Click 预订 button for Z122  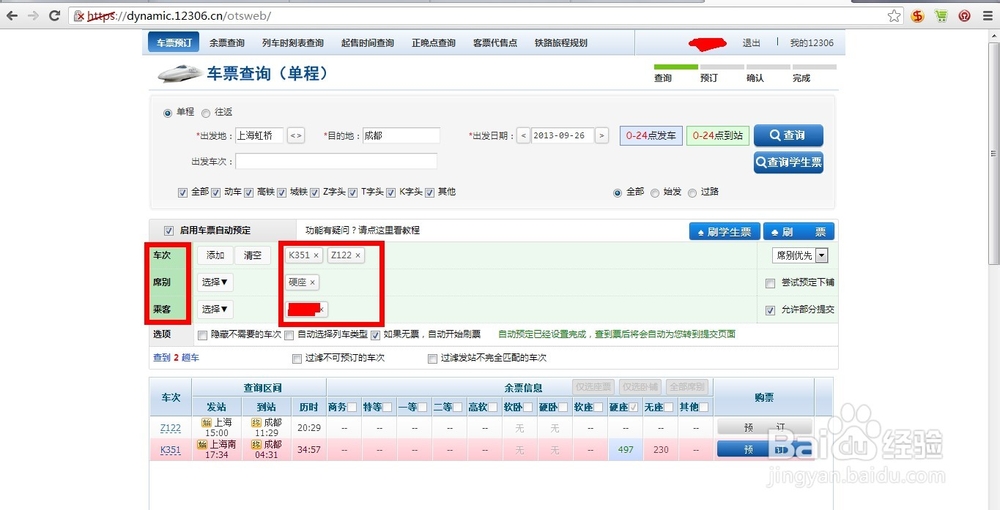[765, 428]
